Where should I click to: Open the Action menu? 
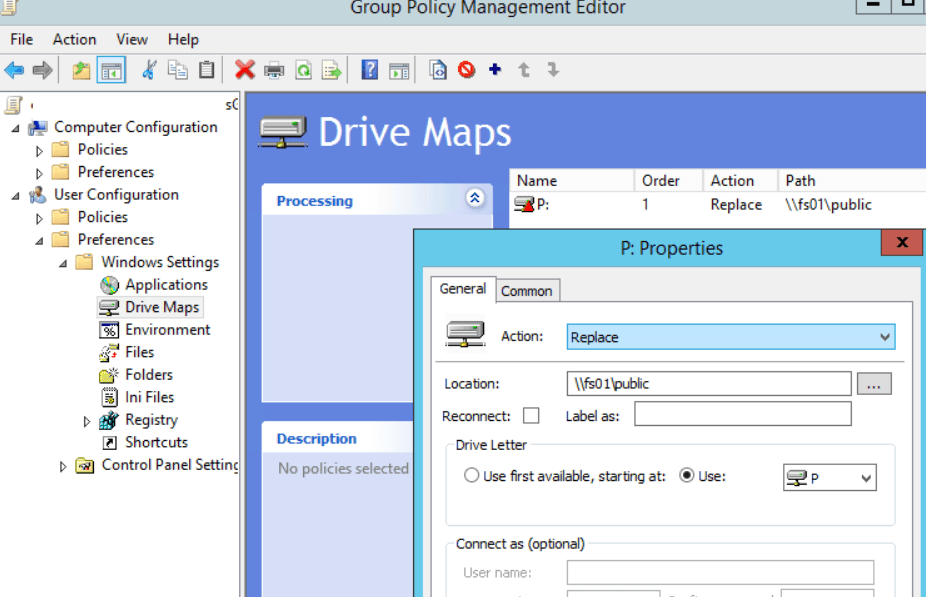point(74,40)
